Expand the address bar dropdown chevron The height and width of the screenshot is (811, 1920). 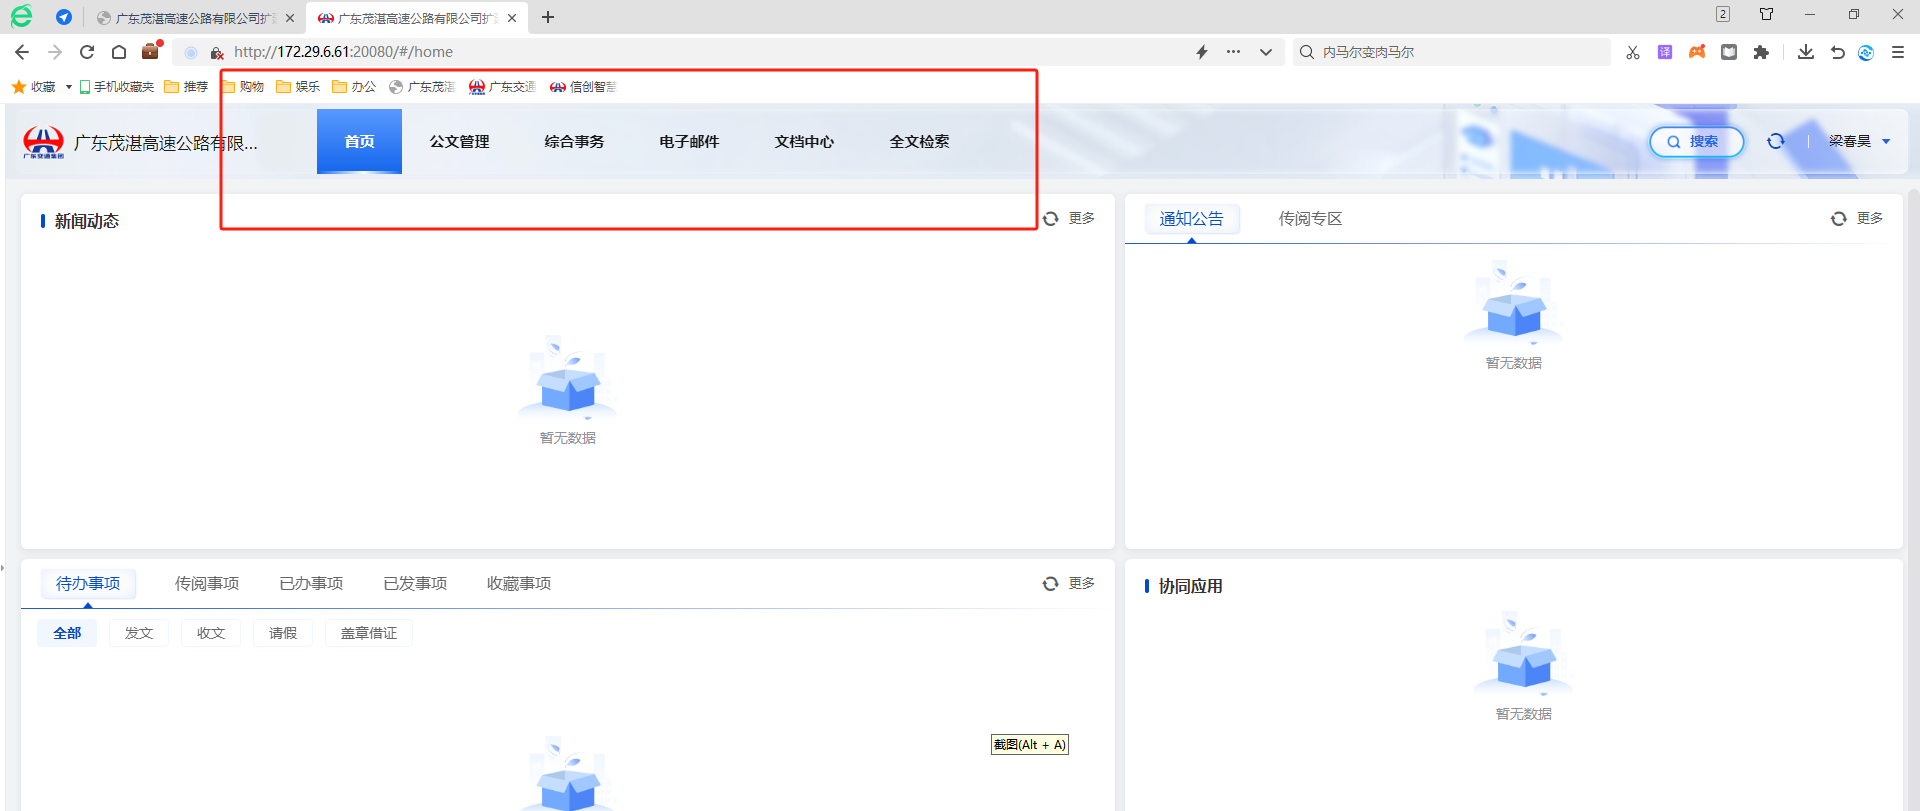pos(1266,52)
